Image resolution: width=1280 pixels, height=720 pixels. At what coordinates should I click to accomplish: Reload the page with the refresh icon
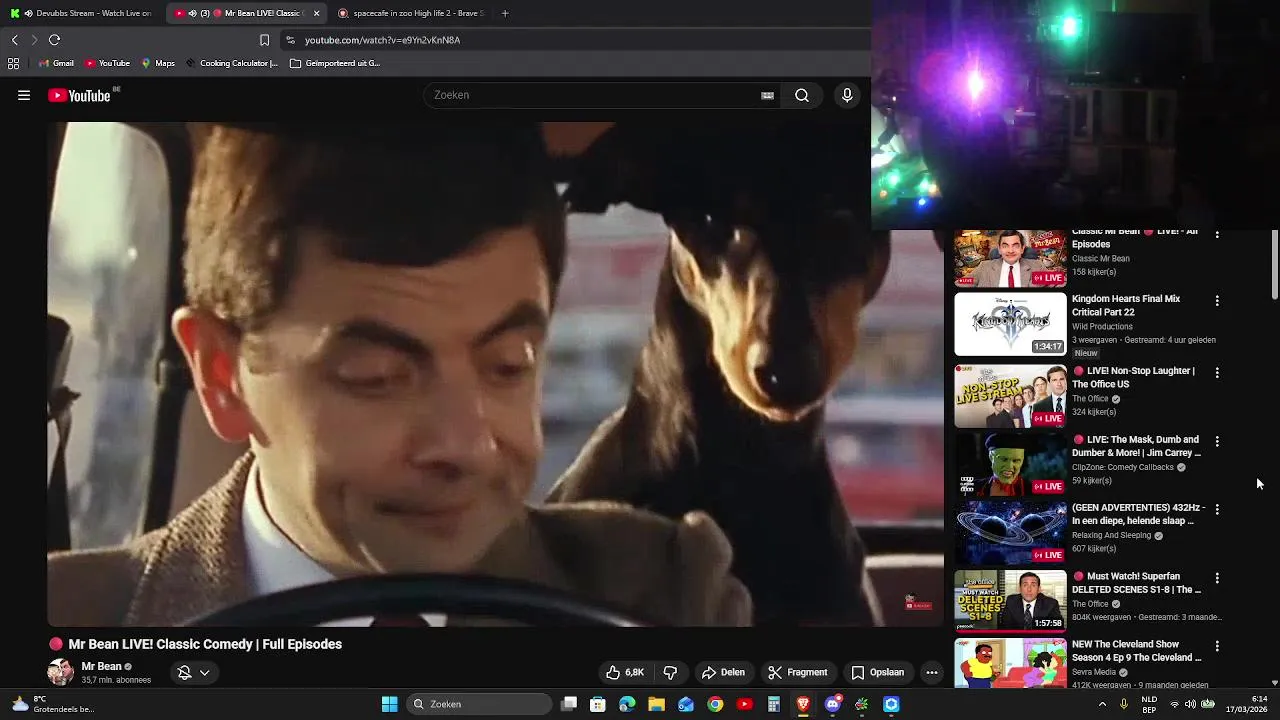[54, 40]
